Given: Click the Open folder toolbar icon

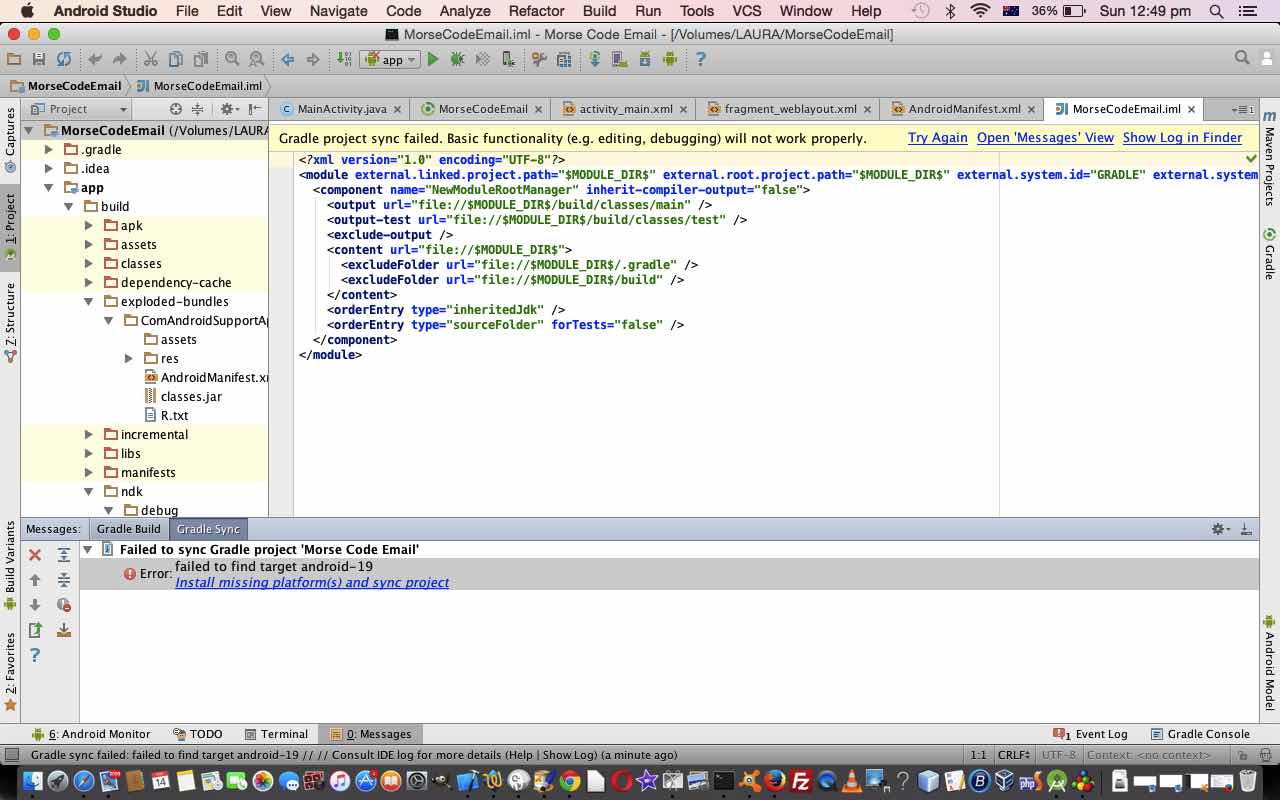Looking at the screenshot, I should click(14, 60).
